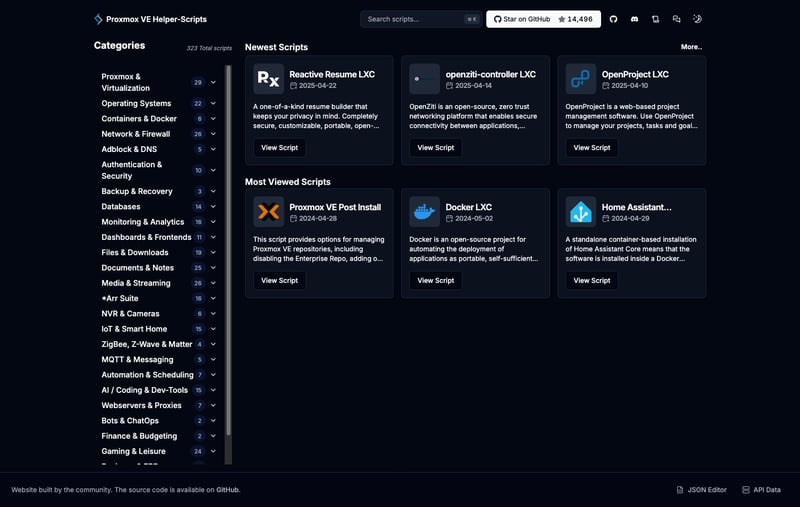Open the Discord icon link

(x=635, y=19)
